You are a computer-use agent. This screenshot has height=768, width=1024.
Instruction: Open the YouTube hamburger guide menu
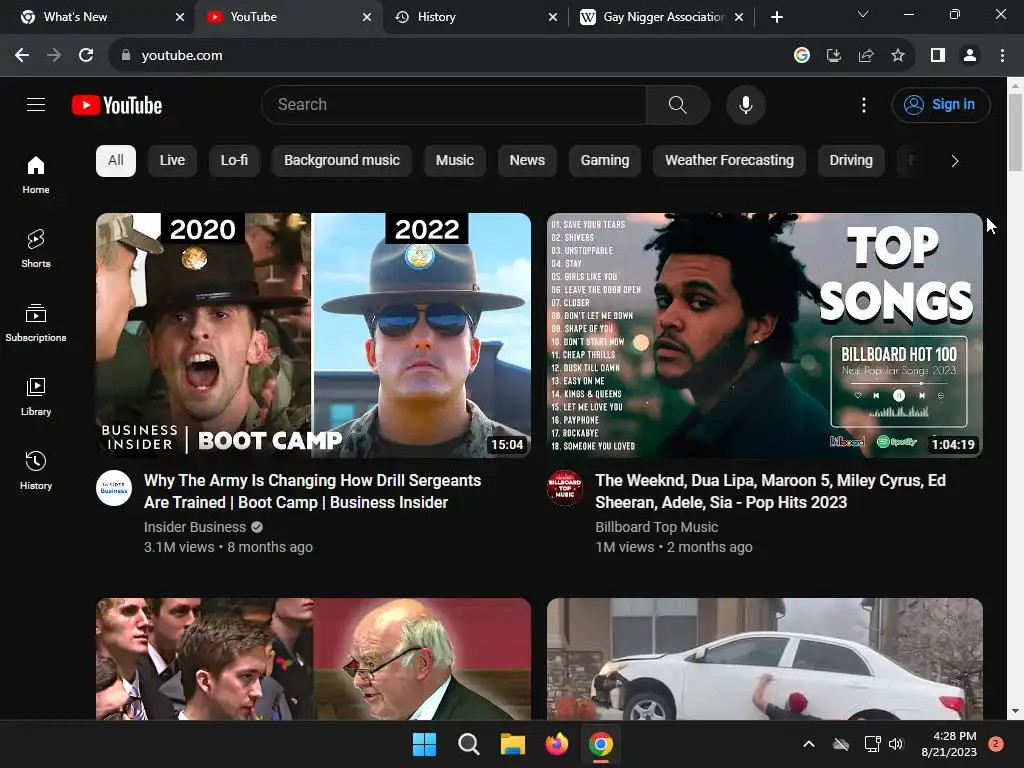(36, 104)
